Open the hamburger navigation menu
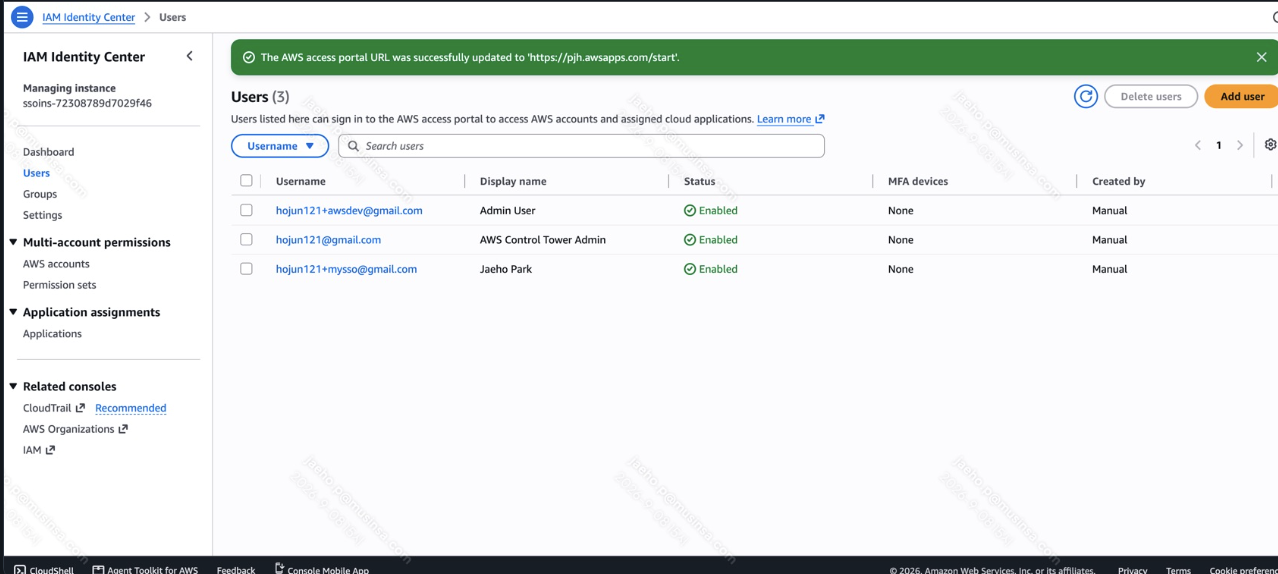Image resolution: width=1278 pixels, height=574 pixels. point(22,17)
